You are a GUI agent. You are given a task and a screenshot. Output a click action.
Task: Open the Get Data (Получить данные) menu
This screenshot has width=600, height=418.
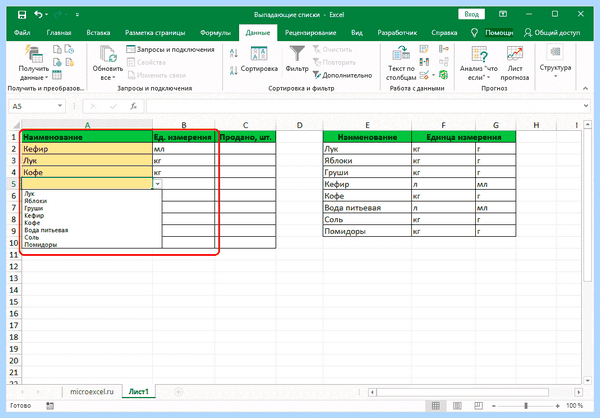(x=34, y=62)
